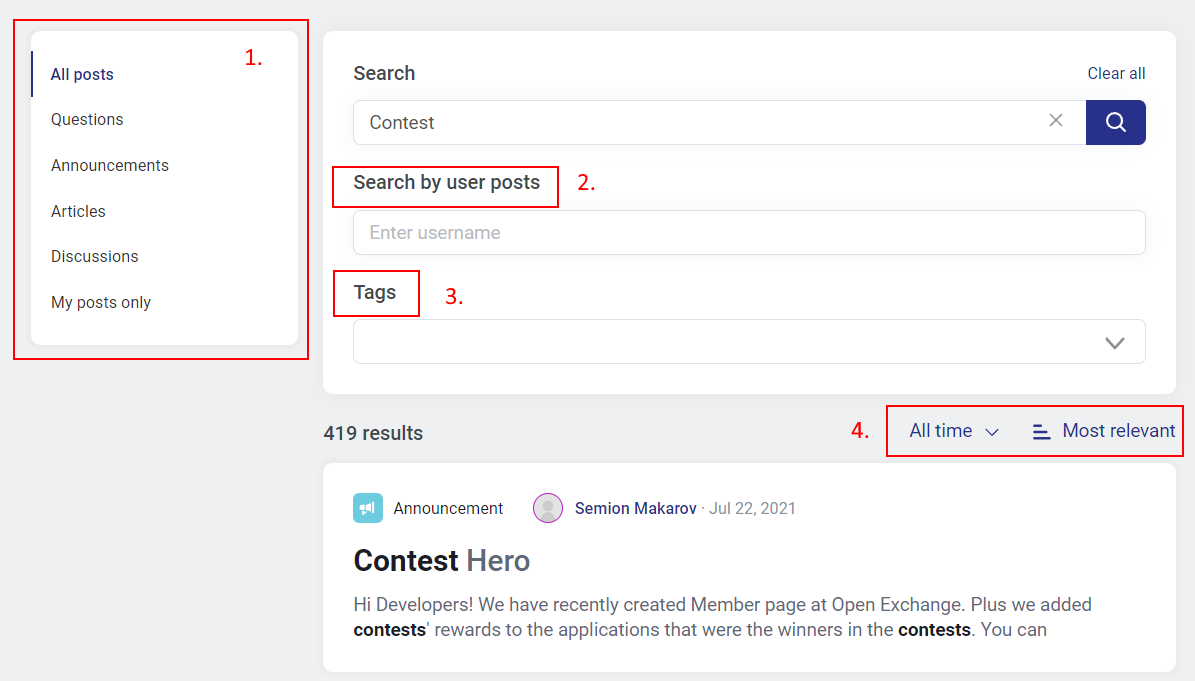1195x681 pixels.
Task: Select My posts only filter
Action: (x=101, y=302)
